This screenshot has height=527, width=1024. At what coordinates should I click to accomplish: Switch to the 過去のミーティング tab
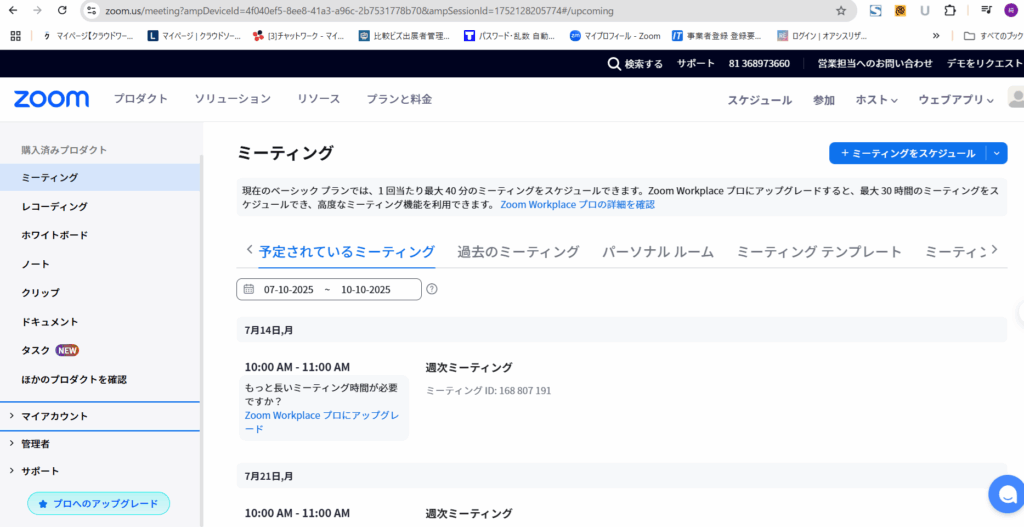coord(519,251)
